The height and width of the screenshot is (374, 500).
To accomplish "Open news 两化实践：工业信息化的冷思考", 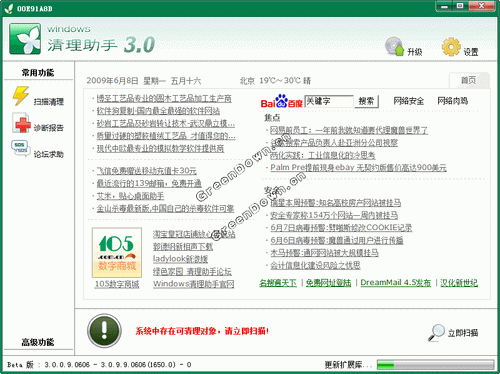I will click(x=323, y=155).
